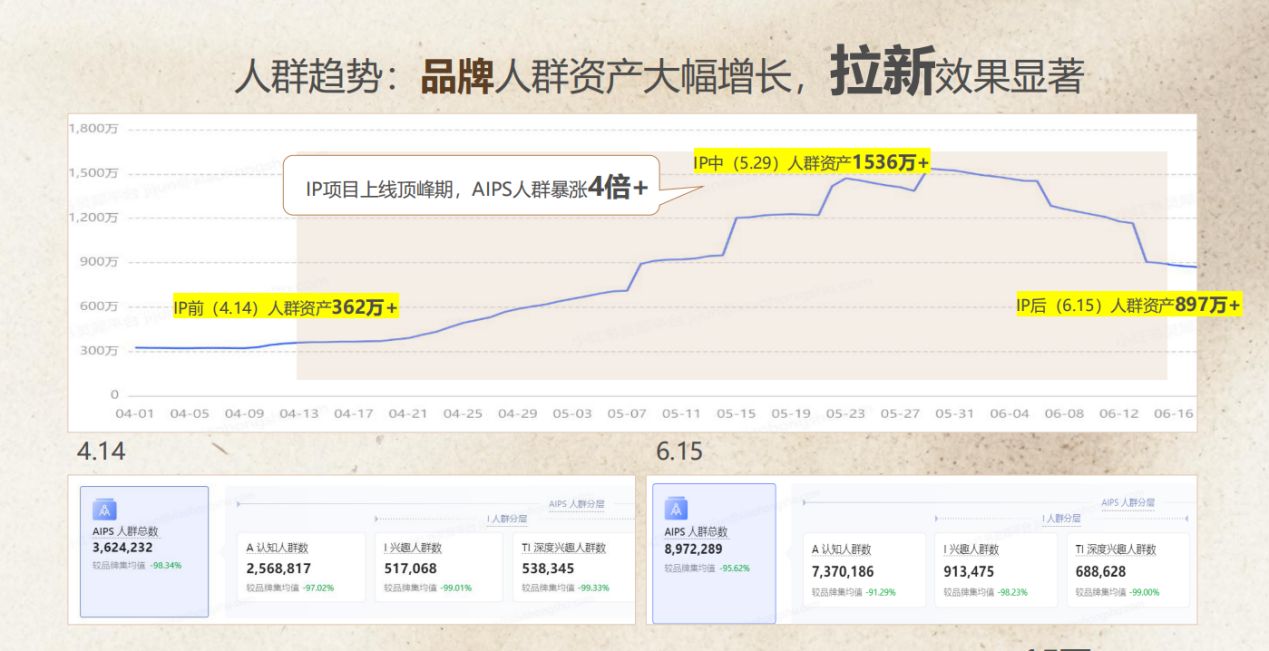Image resolution: width=1269 pixels, height=651 pixels.
Task: Select the 3,624,232 AIPS total card
Action: click(144, 551)
